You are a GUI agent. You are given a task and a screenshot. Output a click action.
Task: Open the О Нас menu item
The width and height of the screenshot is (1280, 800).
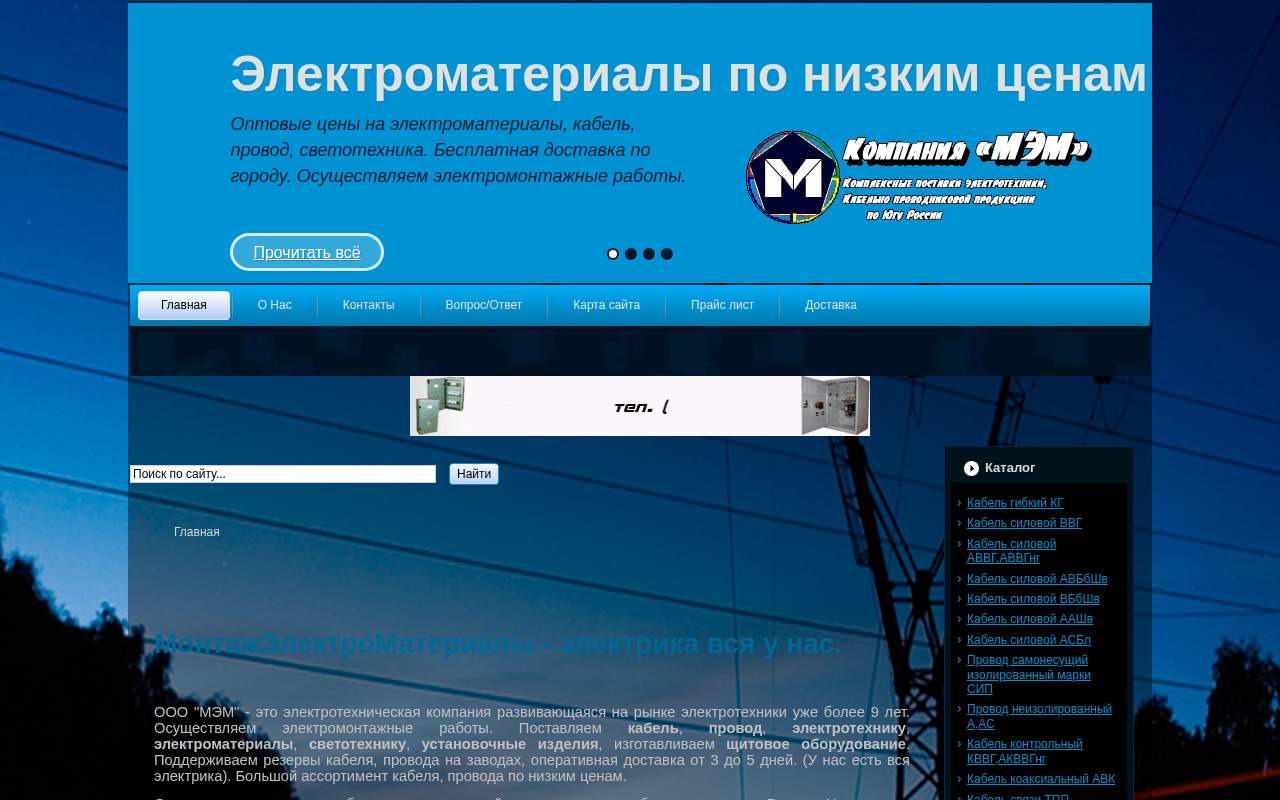pyautogui.click(x=275, y=305)
